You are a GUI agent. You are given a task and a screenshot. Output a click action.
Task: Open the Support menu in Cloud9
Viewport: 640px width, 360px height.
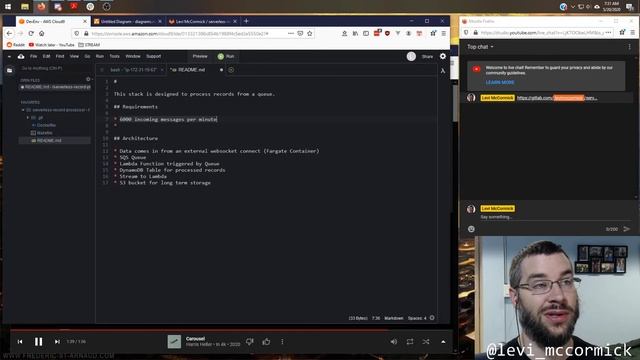point(153,56)
